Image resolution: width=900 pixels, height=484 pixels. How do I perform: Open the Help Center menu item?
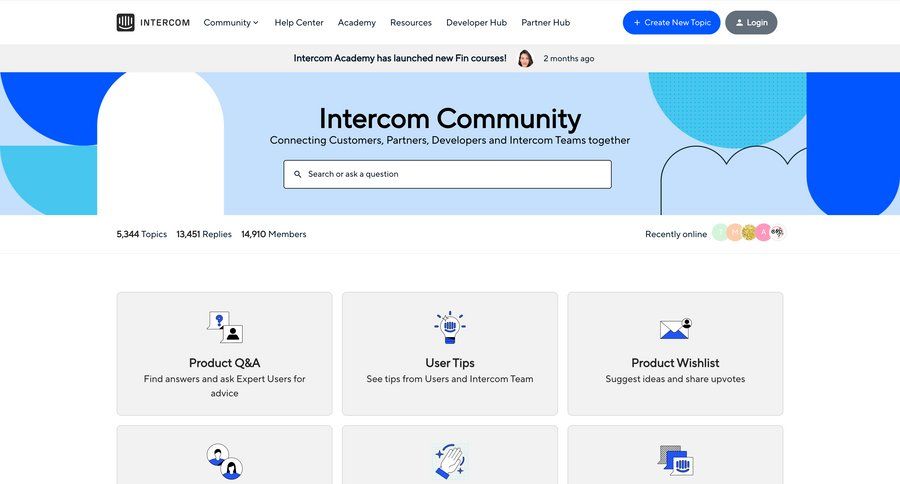pyautogui.click(x=299, y=22)
